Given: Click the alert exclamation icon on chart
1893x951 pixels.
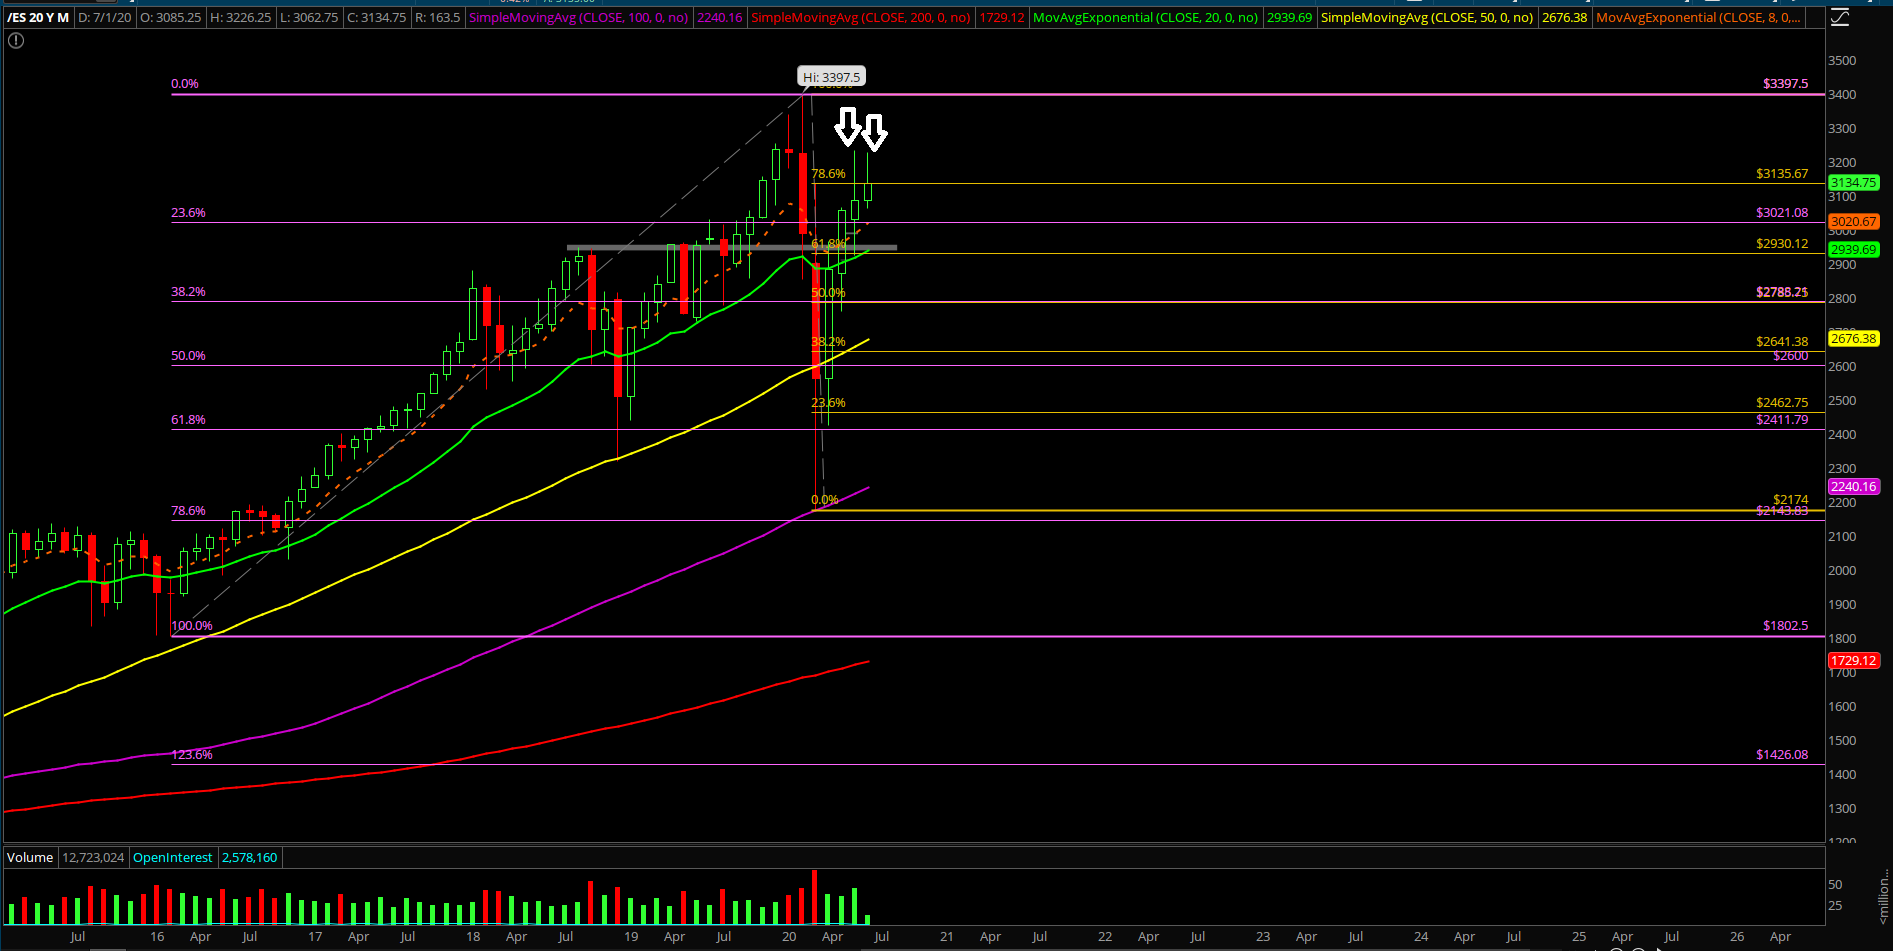Looking at the screenshot, I should [16, 41].
